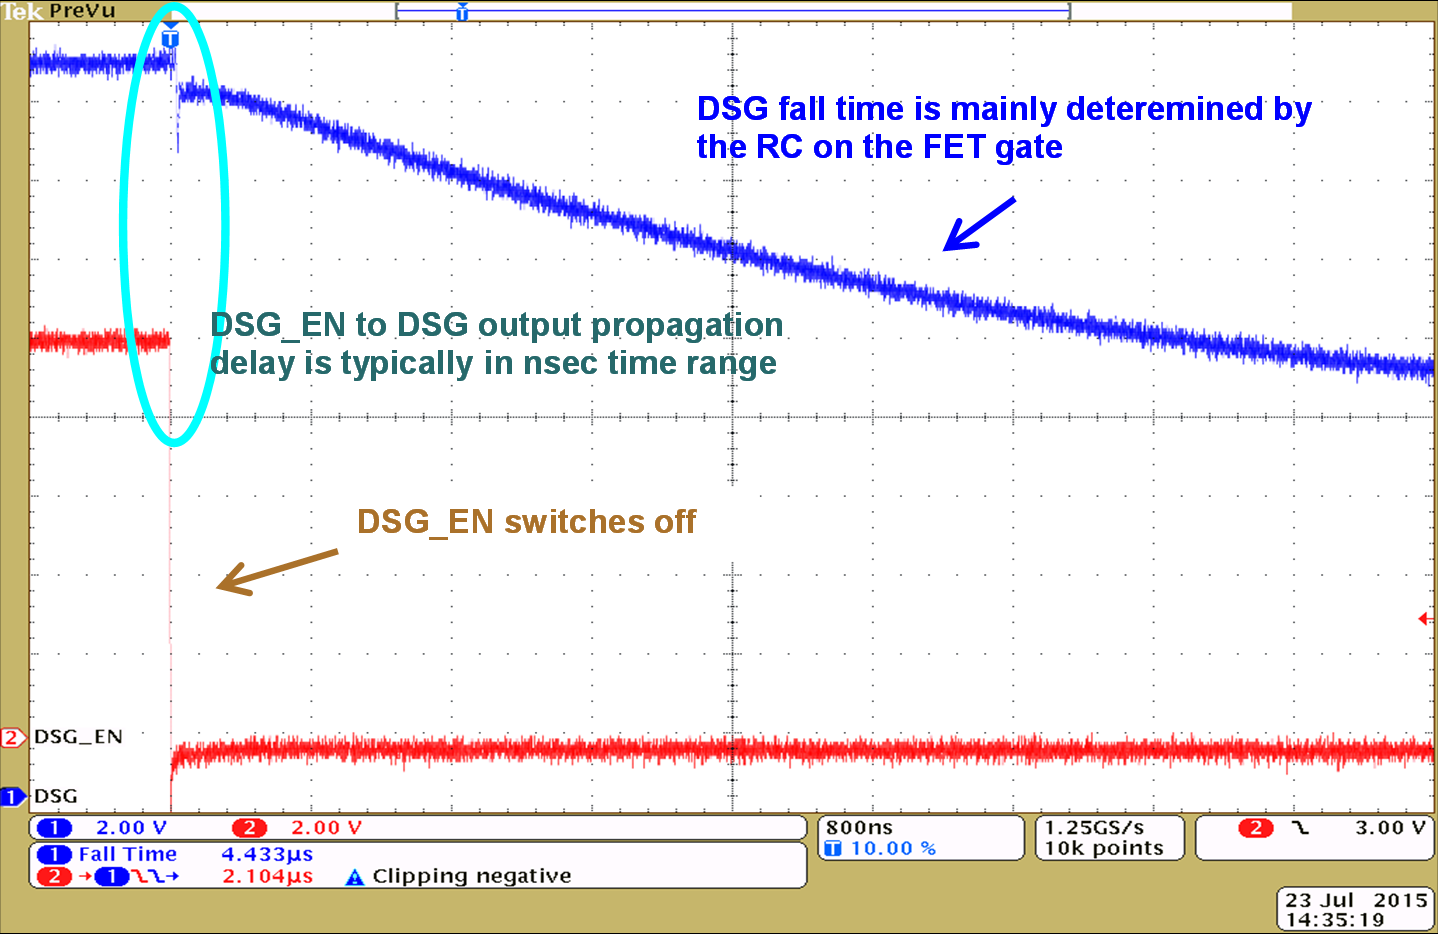Click the blue T icon beside 10.00 %
This screenshot has width=1438, height=934.
[x=833, y=849]
